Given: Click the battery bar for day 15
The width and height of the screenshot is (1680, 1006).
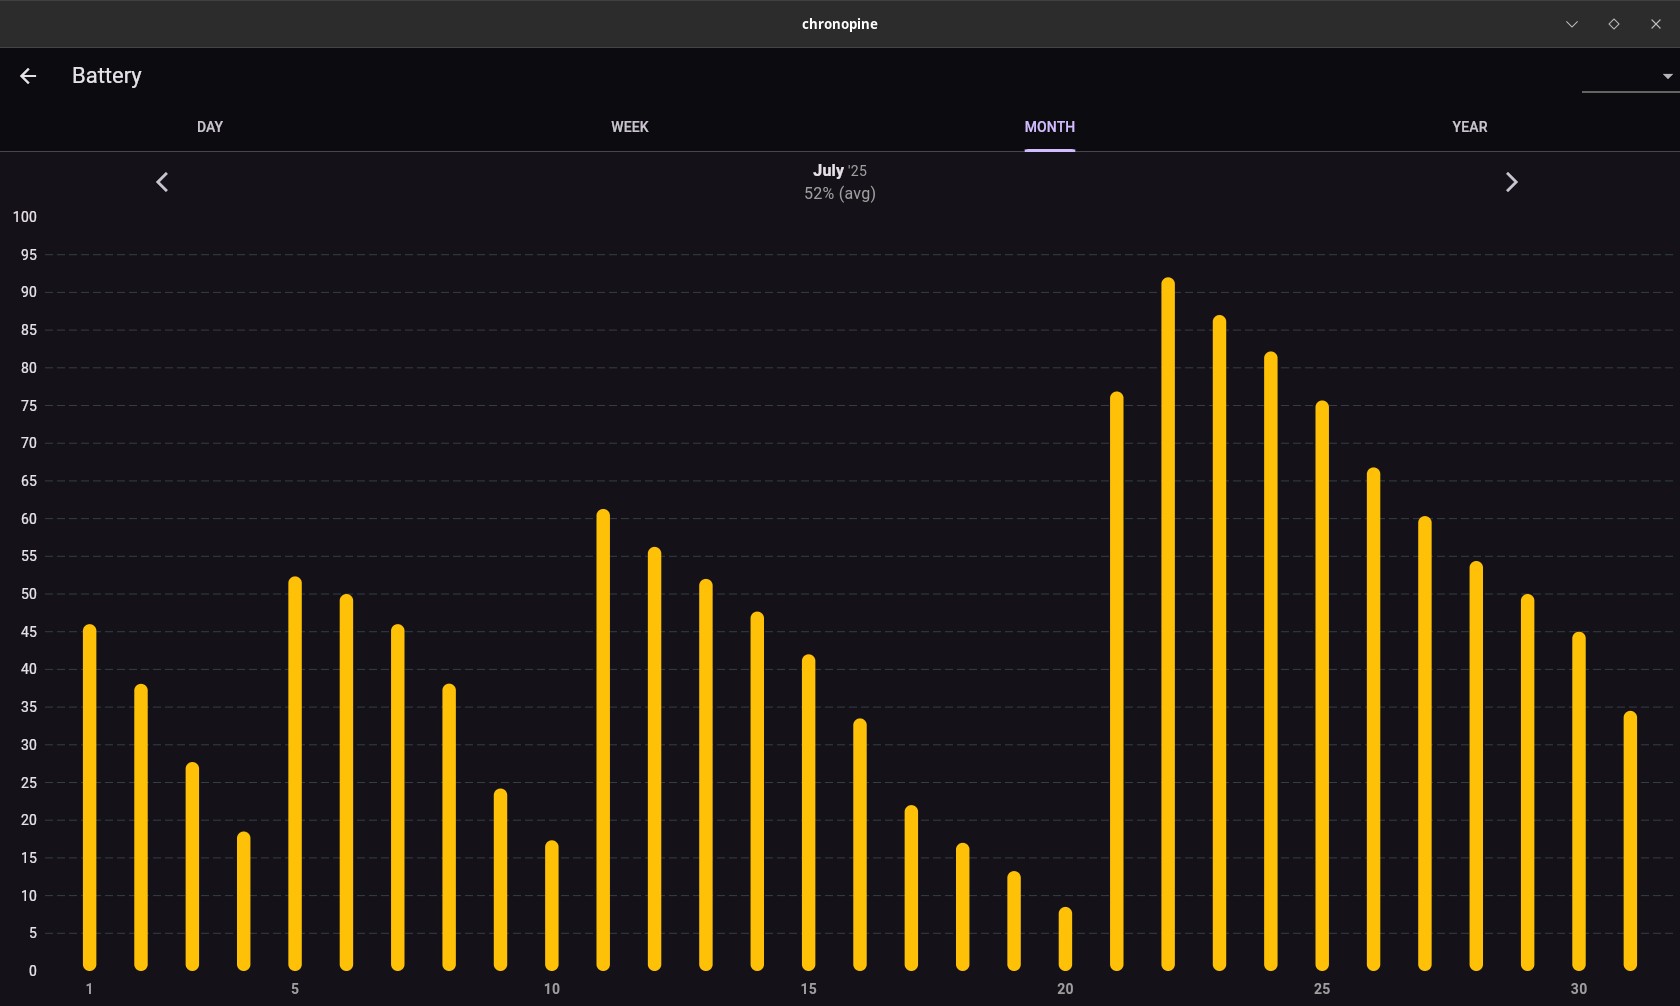Looking at the screenshot, I should [808, 813].
